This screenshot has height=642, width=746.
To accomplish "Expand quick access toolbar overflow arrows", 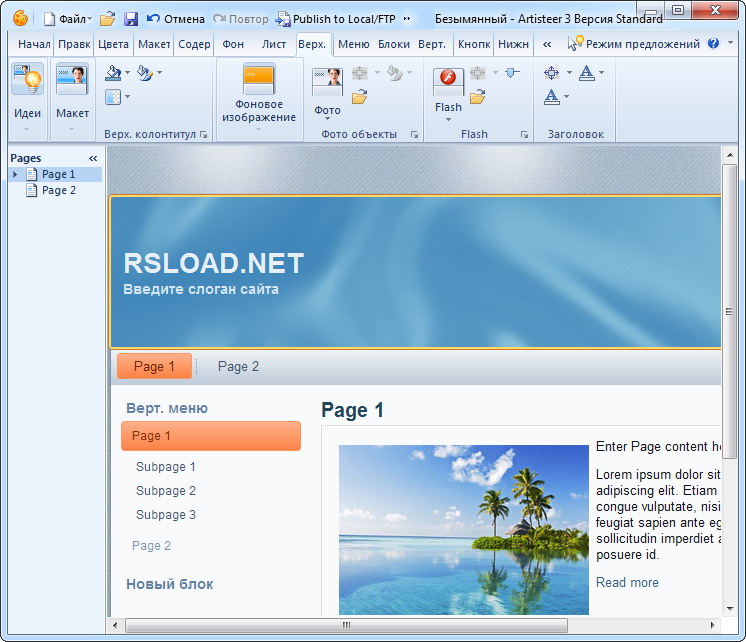I will click(407, 19).
